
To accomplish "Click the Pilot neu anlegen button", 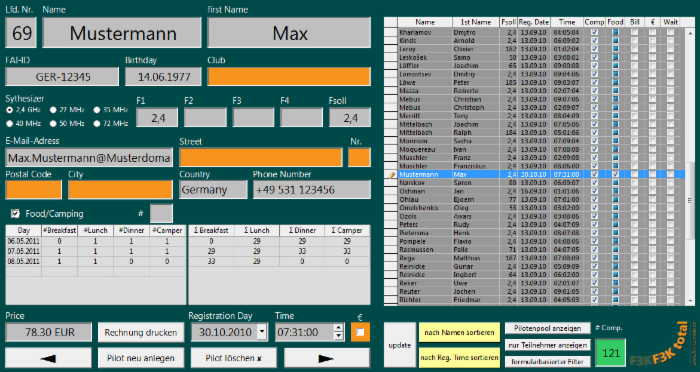I will 141,358.
